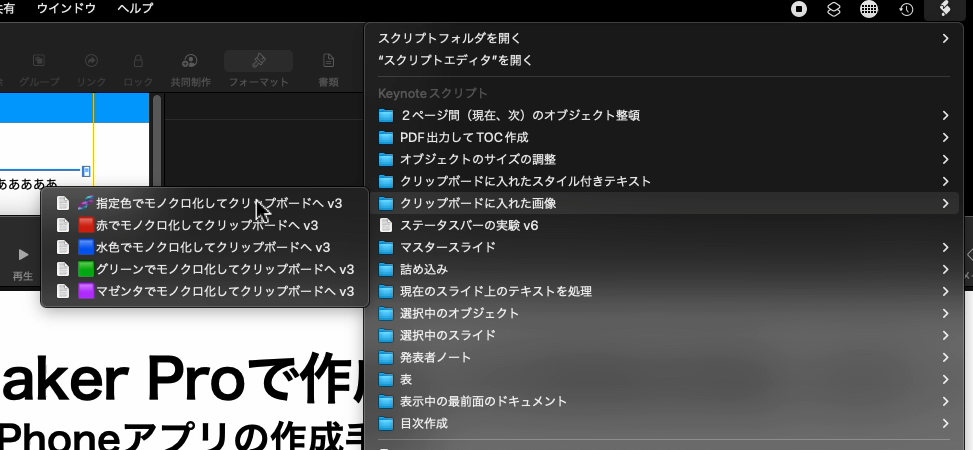The height and width of the screenshot is (450, 973).
Task: Open the ヘルプ menu in menu bar
Action: click(x=135, y=8)
